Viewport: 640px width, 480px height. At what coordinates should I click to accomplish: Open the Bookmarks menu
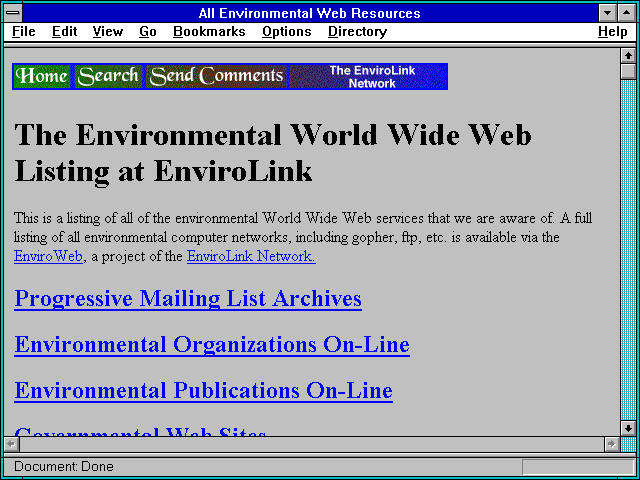(x=209, y=32)
